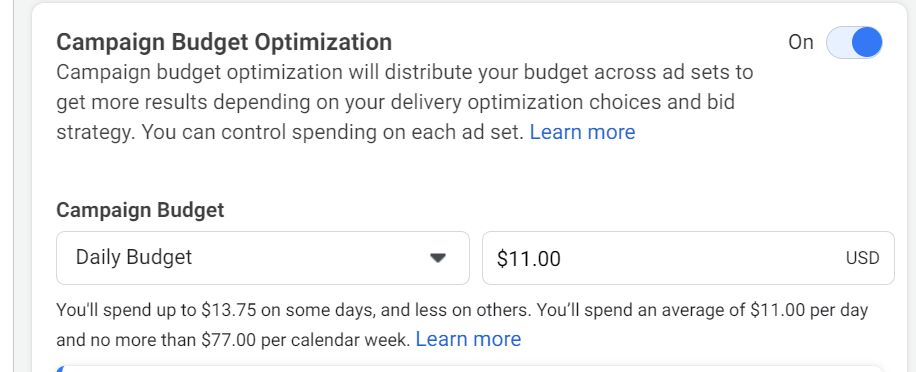Open Learn more link after "per calendar week"
The image size is (916, 372).
468,339
